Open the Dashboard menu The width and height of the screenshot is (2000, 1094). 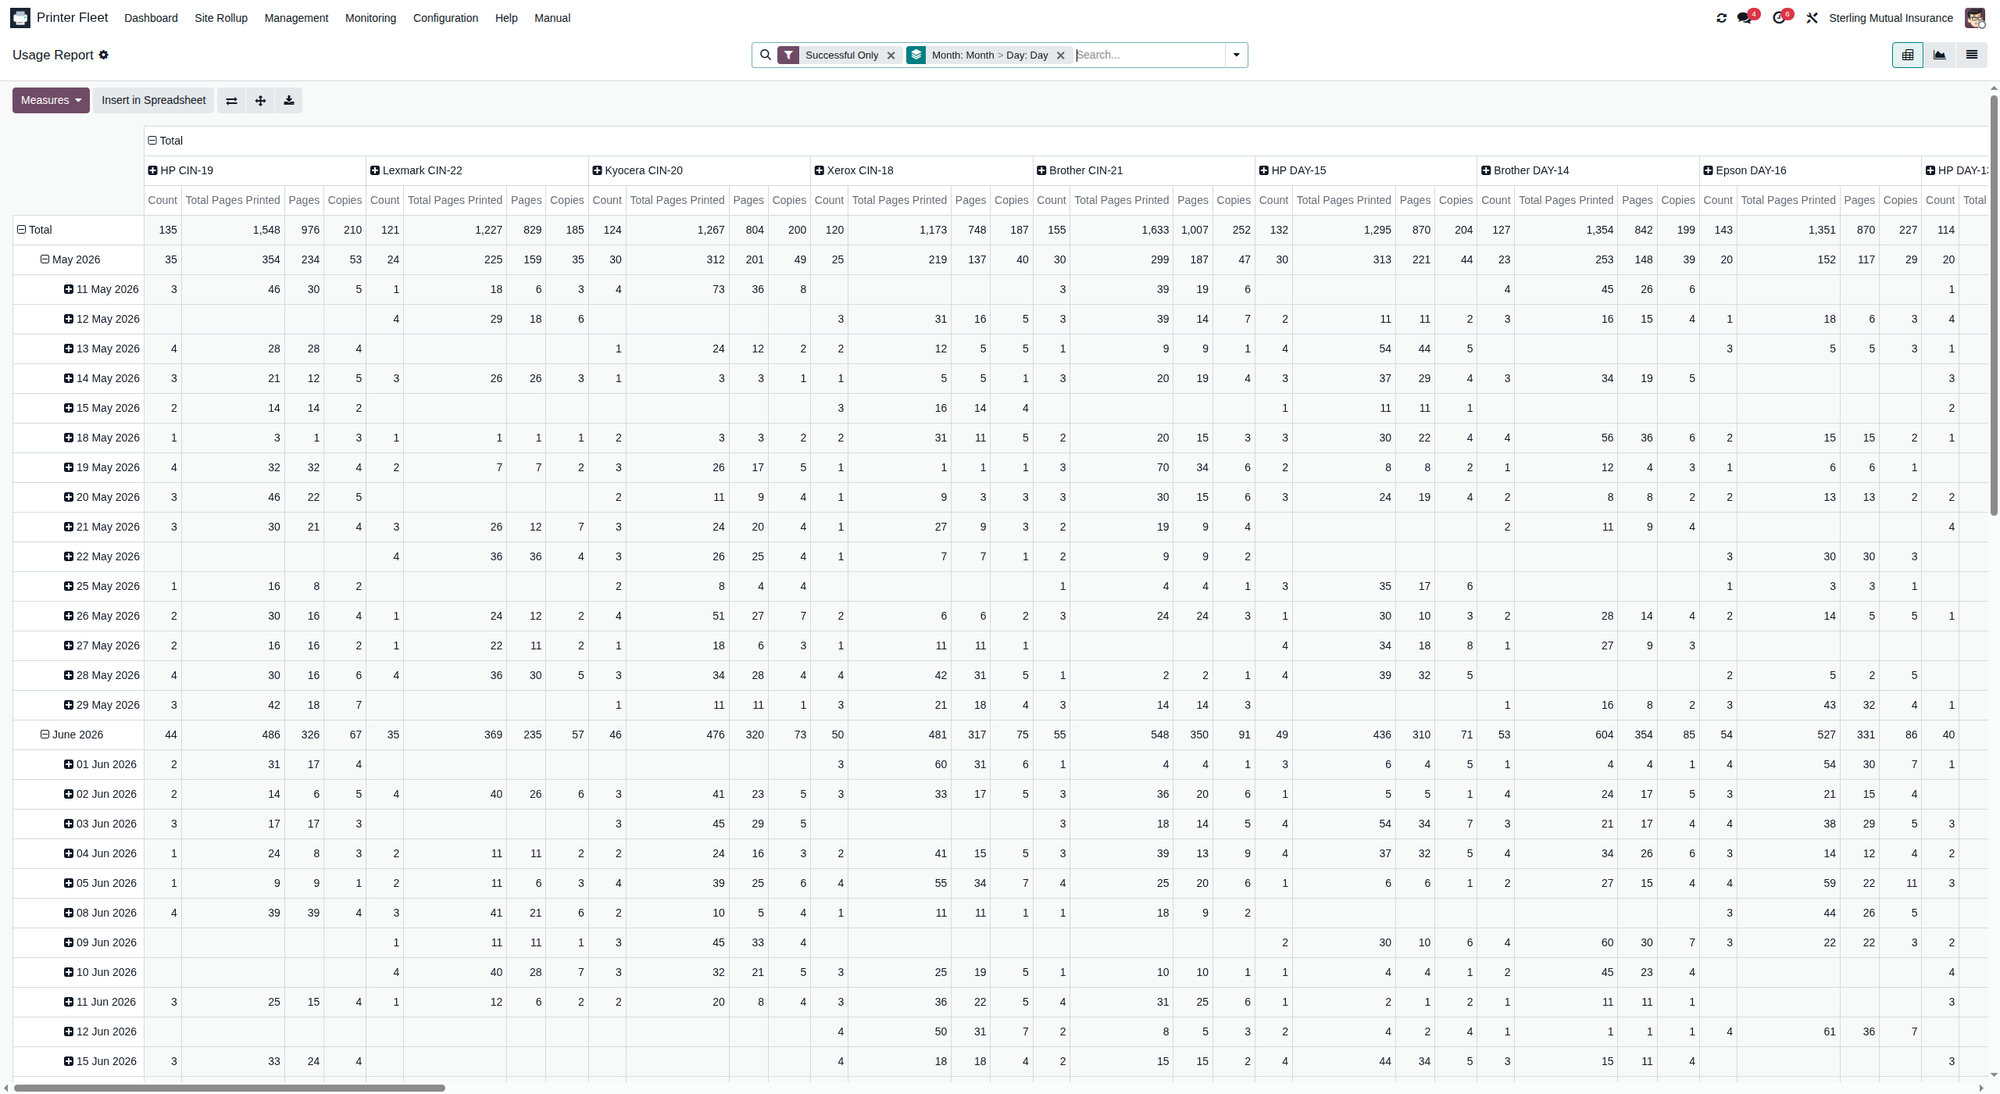pos(151,18)
